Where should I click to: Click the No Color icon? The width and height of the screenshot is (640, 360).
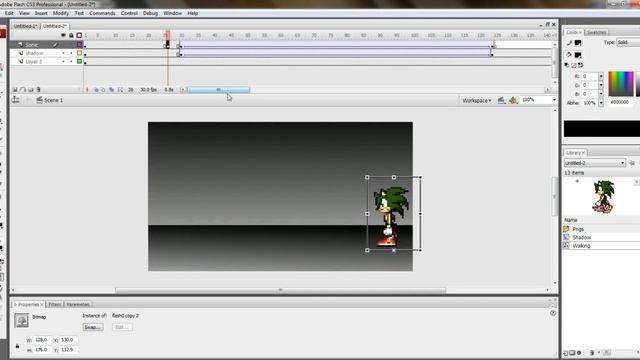coord(573,65)
